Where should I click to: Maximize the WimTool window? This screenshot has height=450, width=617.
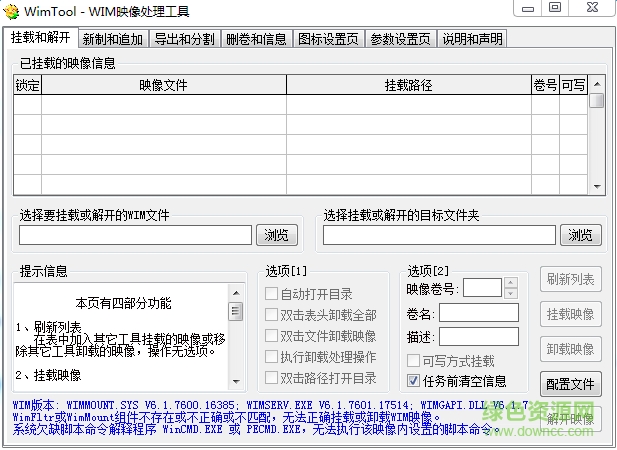coord(555,7)
